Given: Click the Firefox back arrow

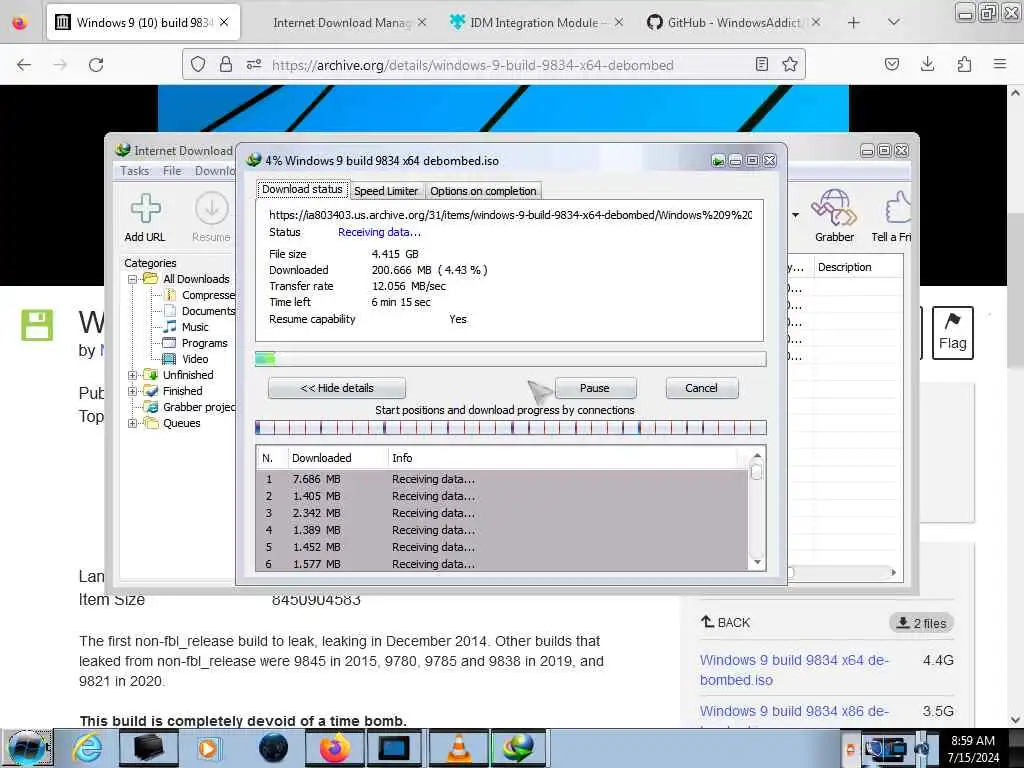Looking at the screenshot, I should pos(24,65).
